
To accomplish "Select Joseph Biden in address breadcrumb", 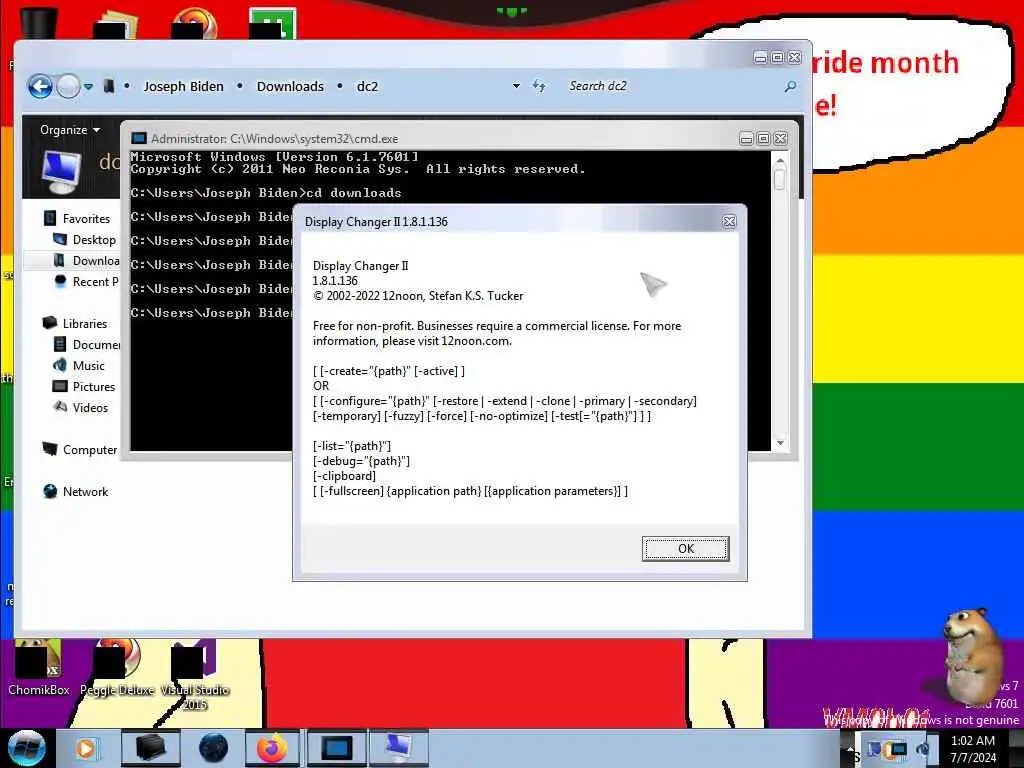I will (x=183, y=86).
